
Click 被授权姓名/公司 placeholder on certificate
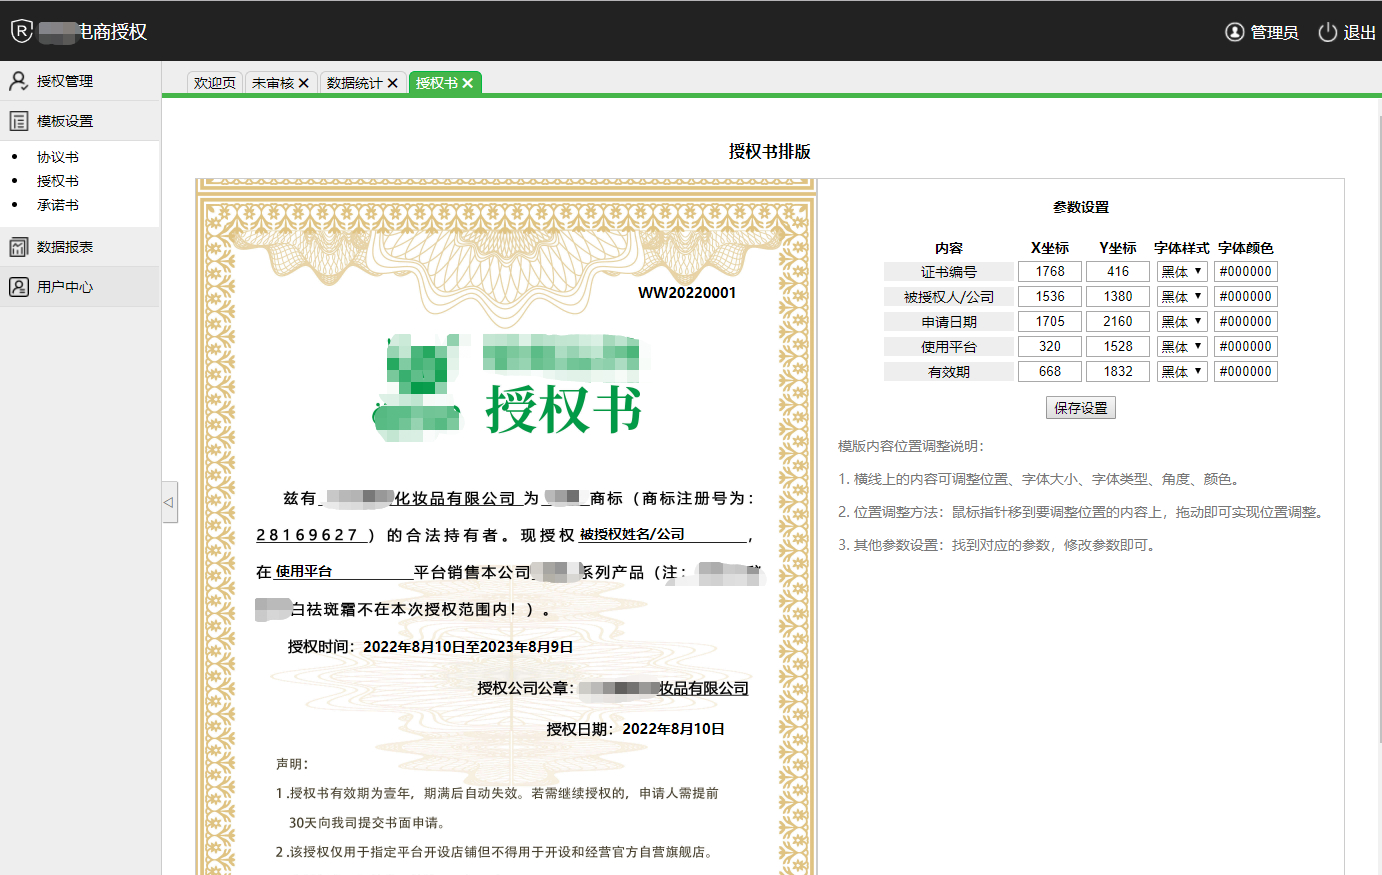tap(632, 534)
